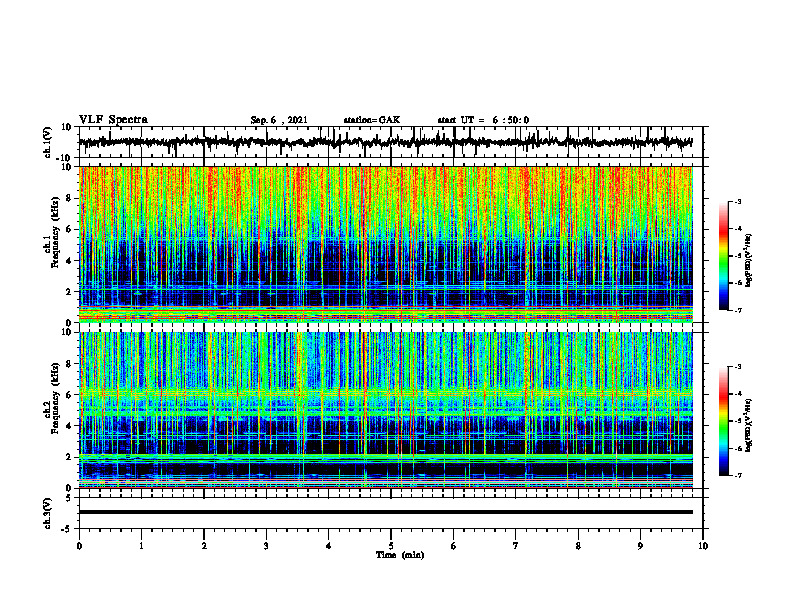Screen dimensions: 792x612
Task: Click tick label "10" on the Time axis
Action: (703, 546)
